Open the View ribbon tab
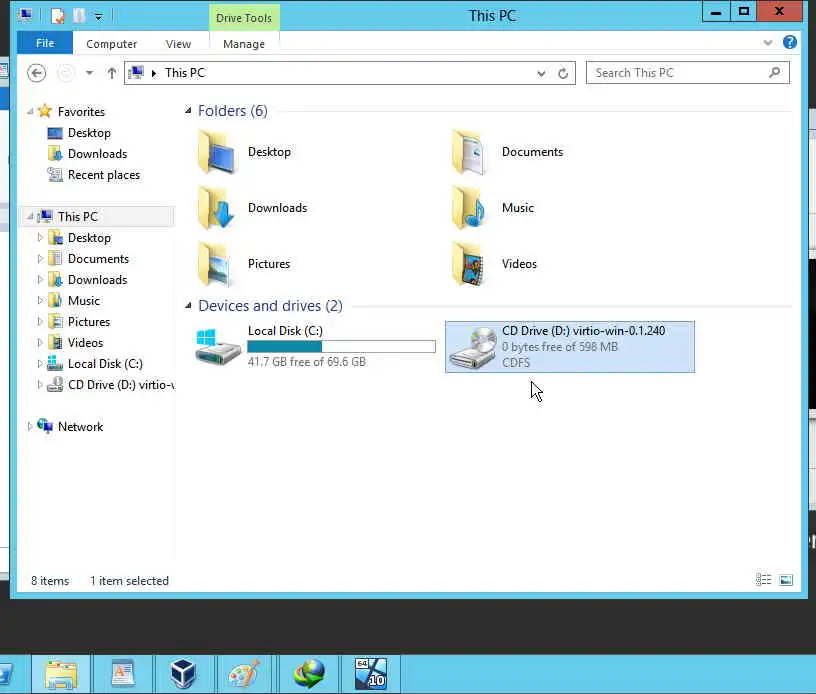Image resolution: width=816 pixels, height=694 pixels. pos(178,44)
